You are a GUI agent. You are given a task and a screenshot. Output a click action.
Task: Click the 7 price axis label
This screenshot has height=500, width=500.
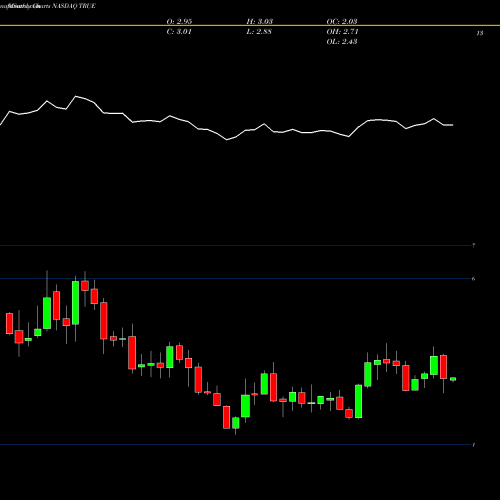point(474,246)
